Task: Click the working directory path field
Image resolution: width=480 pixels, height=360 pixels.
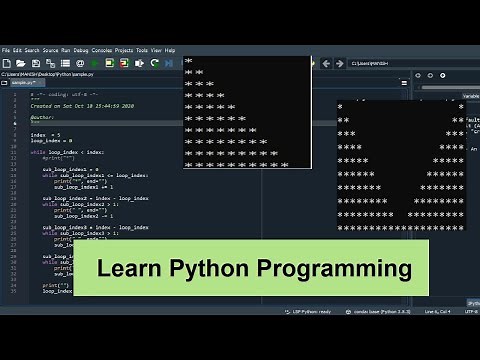Action: coord(414,63)
